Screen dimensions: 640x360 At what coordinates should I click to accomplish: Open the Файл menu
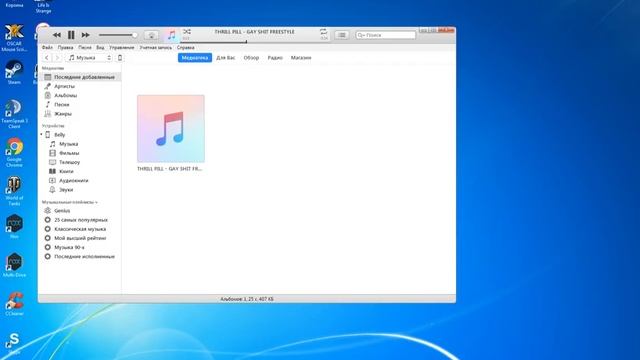47,48
